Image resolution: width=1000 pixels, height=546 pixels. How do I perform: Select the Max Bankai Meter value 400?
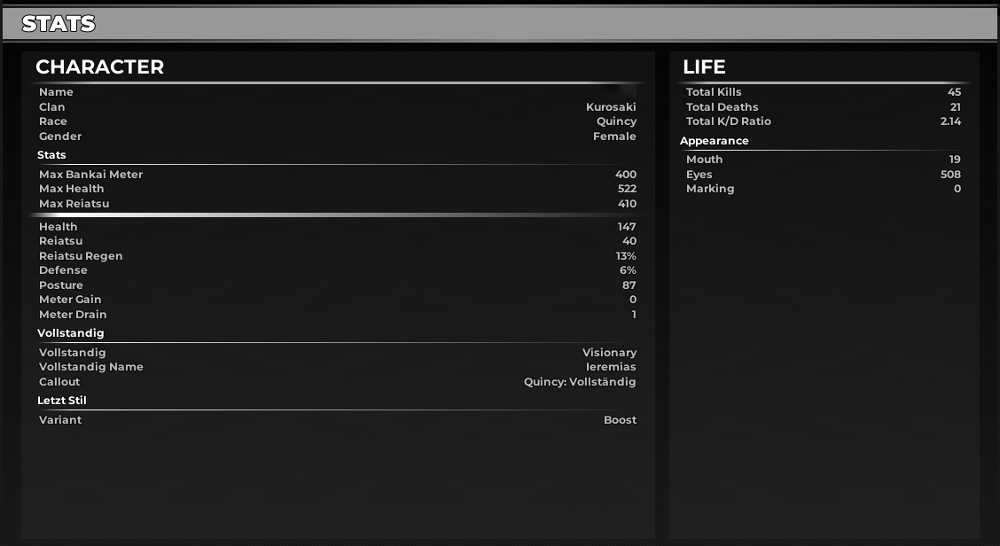[x=626, y=174]
